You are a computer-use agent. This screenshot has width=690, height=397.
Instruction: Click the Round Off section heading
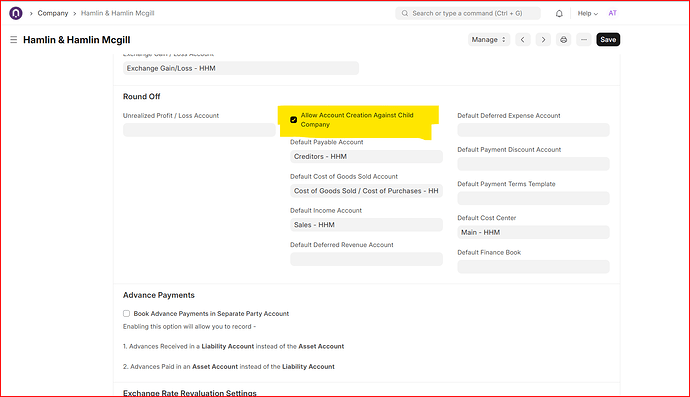(x=142, y=96)
